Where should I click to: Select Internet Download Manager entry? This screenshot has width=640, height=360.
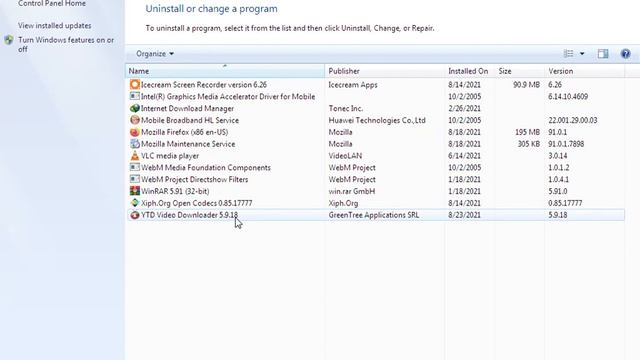click(187, 108)
